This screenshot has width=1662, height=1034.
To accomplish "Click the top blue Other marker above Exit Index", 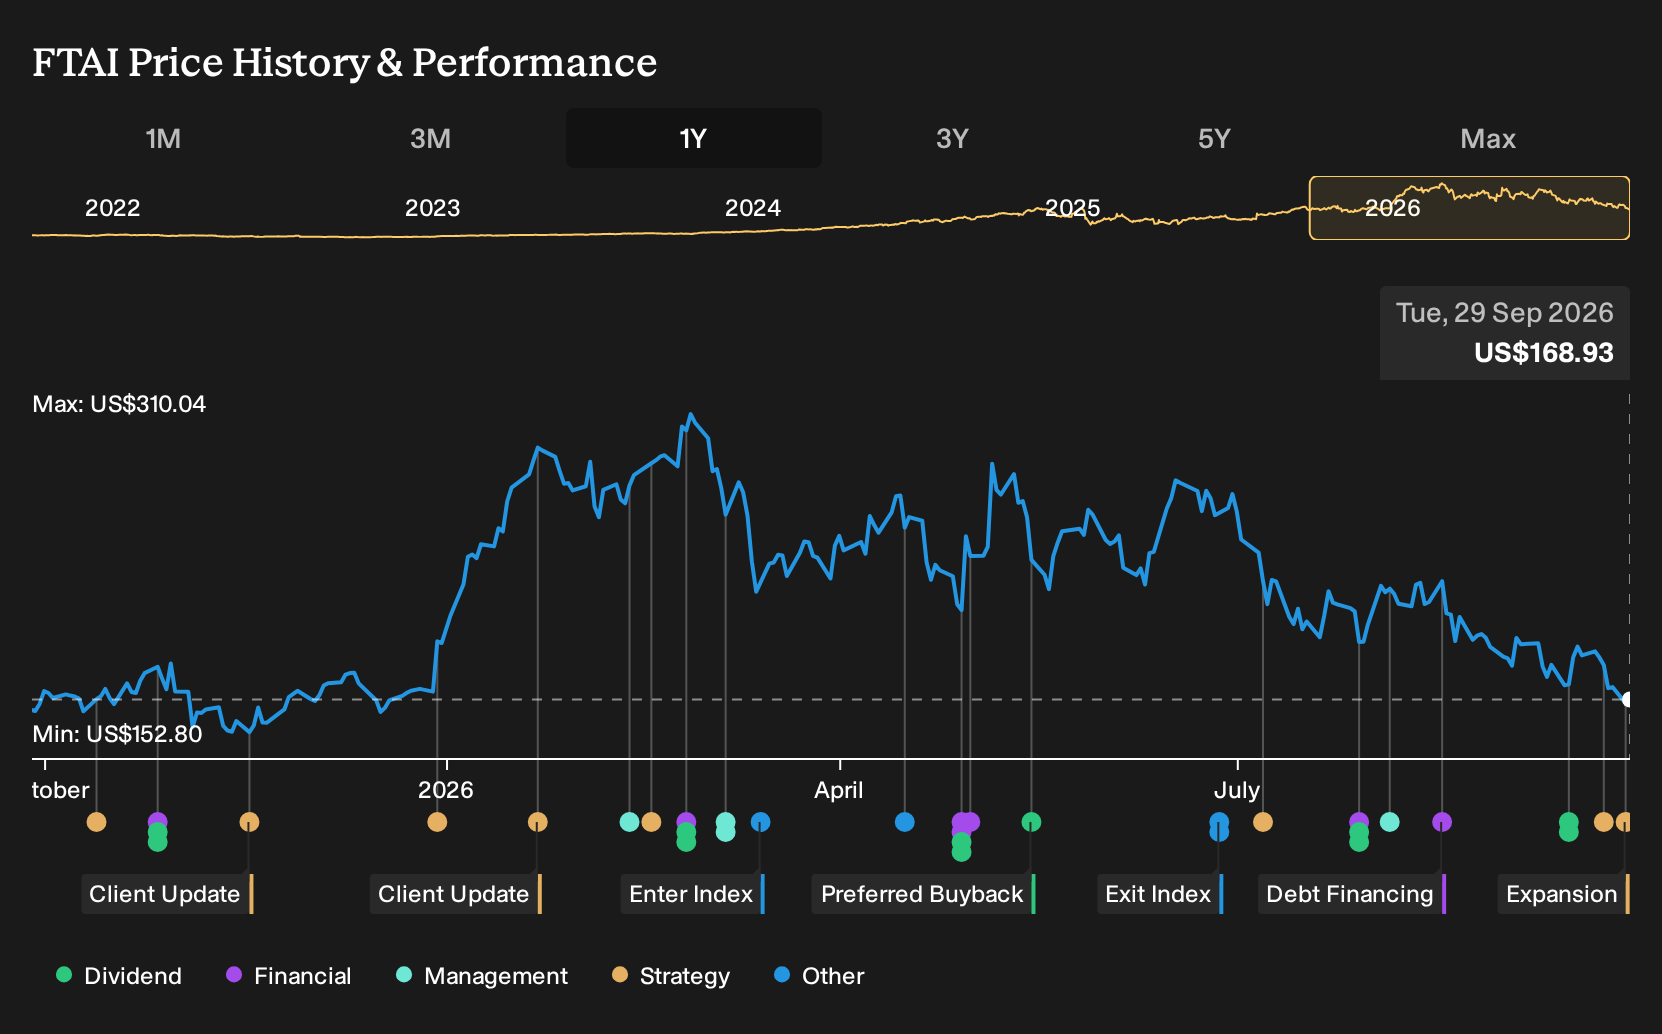I will [x=1218, y=821].
